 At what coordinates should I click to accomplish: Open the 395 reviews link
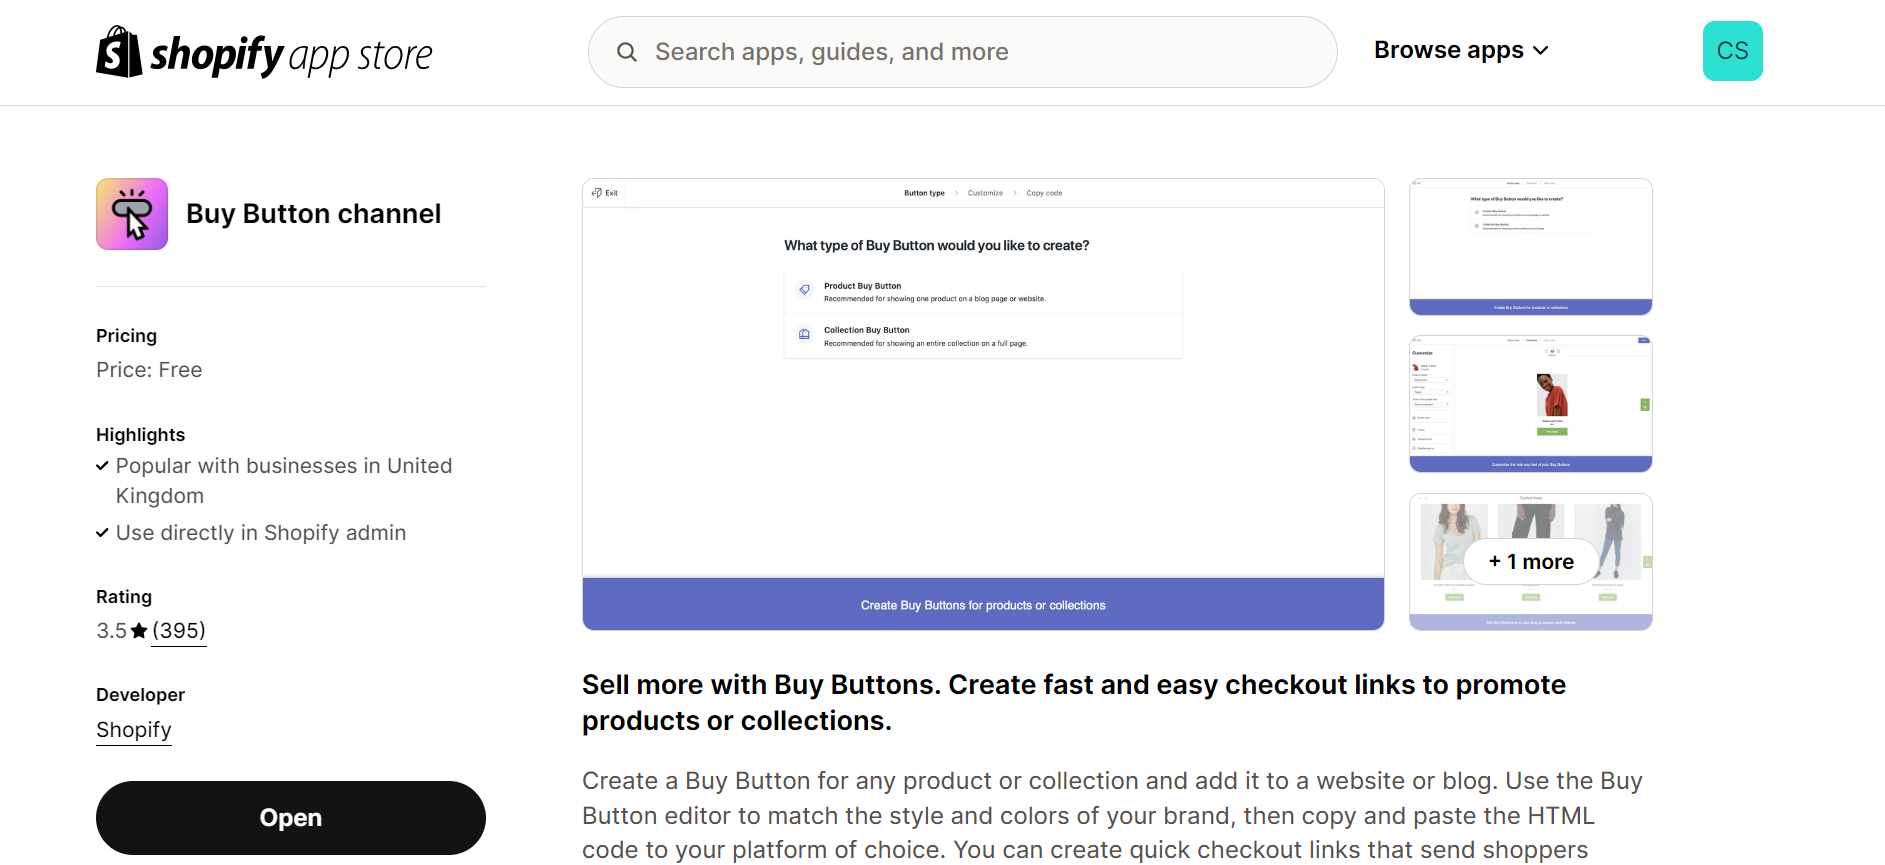point(179,631)
